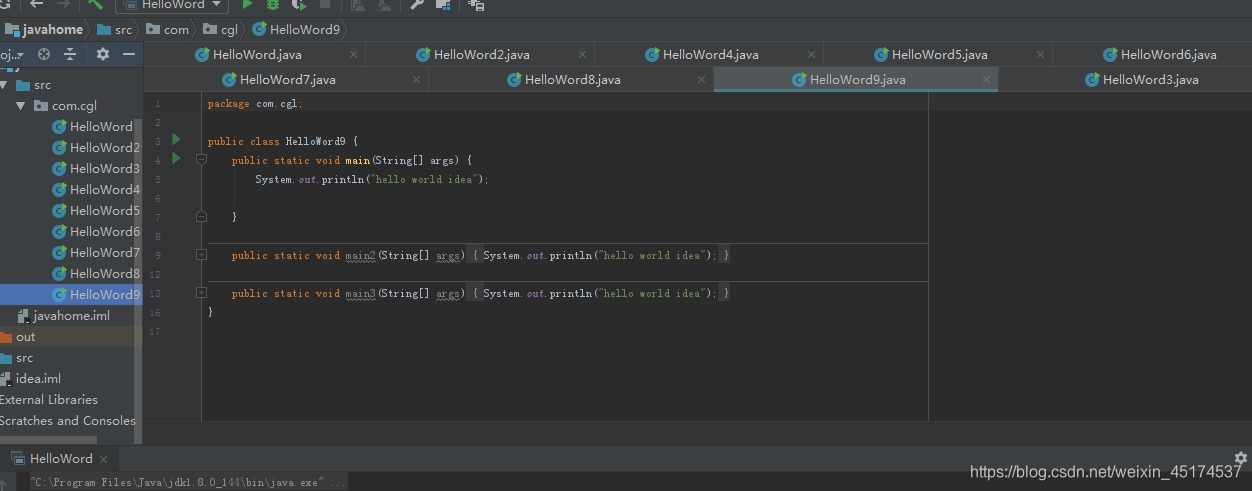Switch to HelloWord2.java tab
Image resolution: width=1252 pixels, height=491 pixels.
(x=481, y=54)
